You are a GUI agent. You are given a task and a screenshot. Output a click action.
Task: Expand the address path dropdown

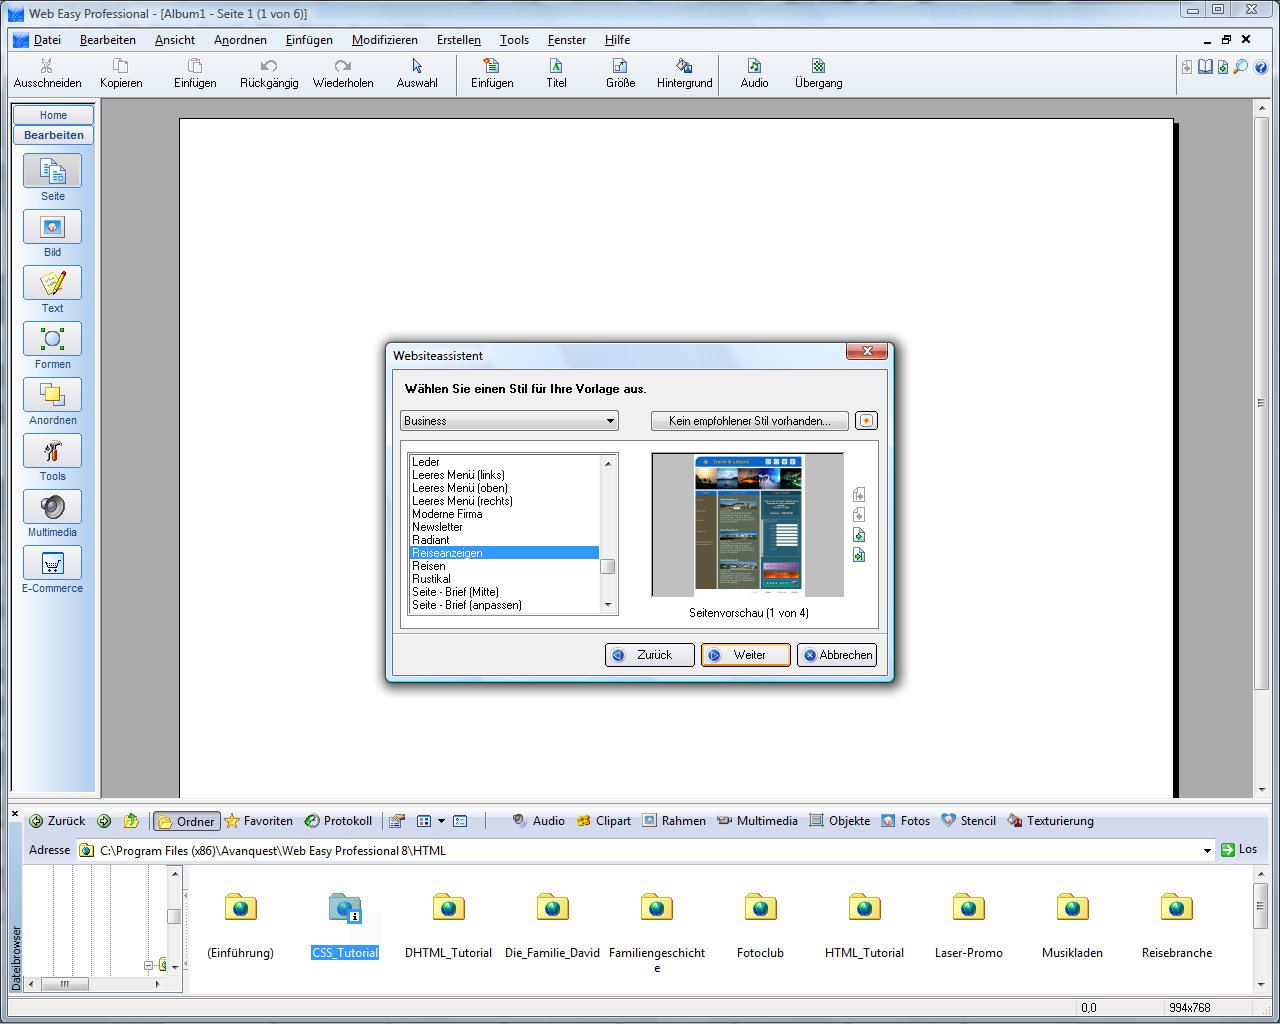(x=1207, y=851)
